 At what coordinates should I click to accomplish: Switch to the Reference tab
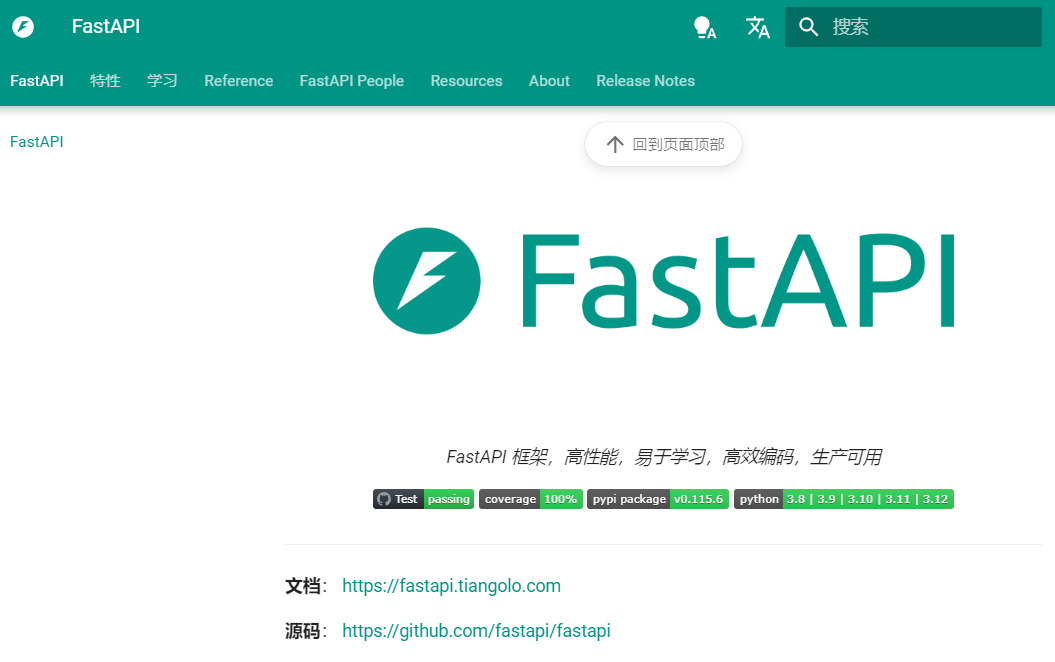239,81
